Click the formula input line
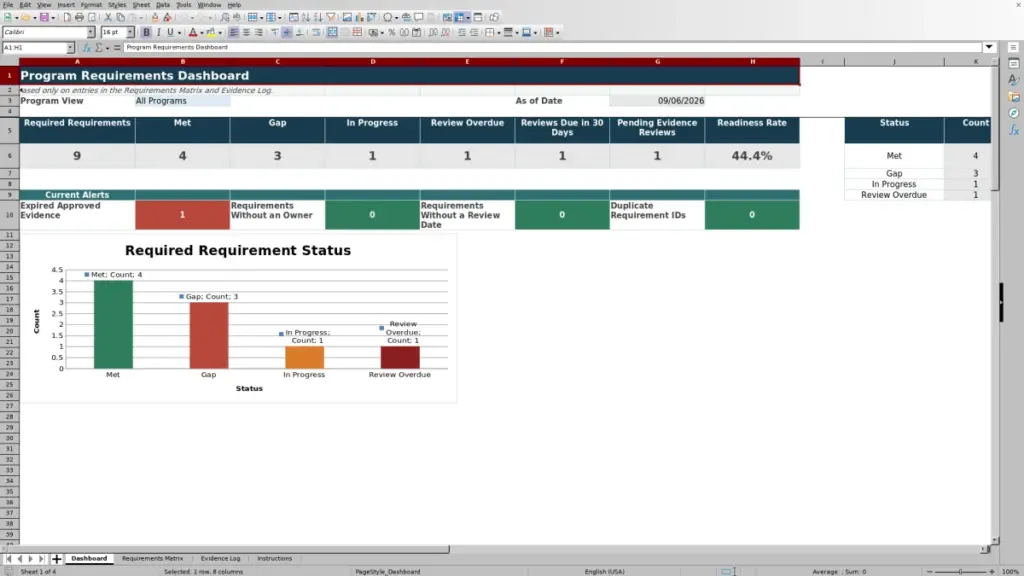1024x576 pixels. pyautogui.click(x=552, y=47)
